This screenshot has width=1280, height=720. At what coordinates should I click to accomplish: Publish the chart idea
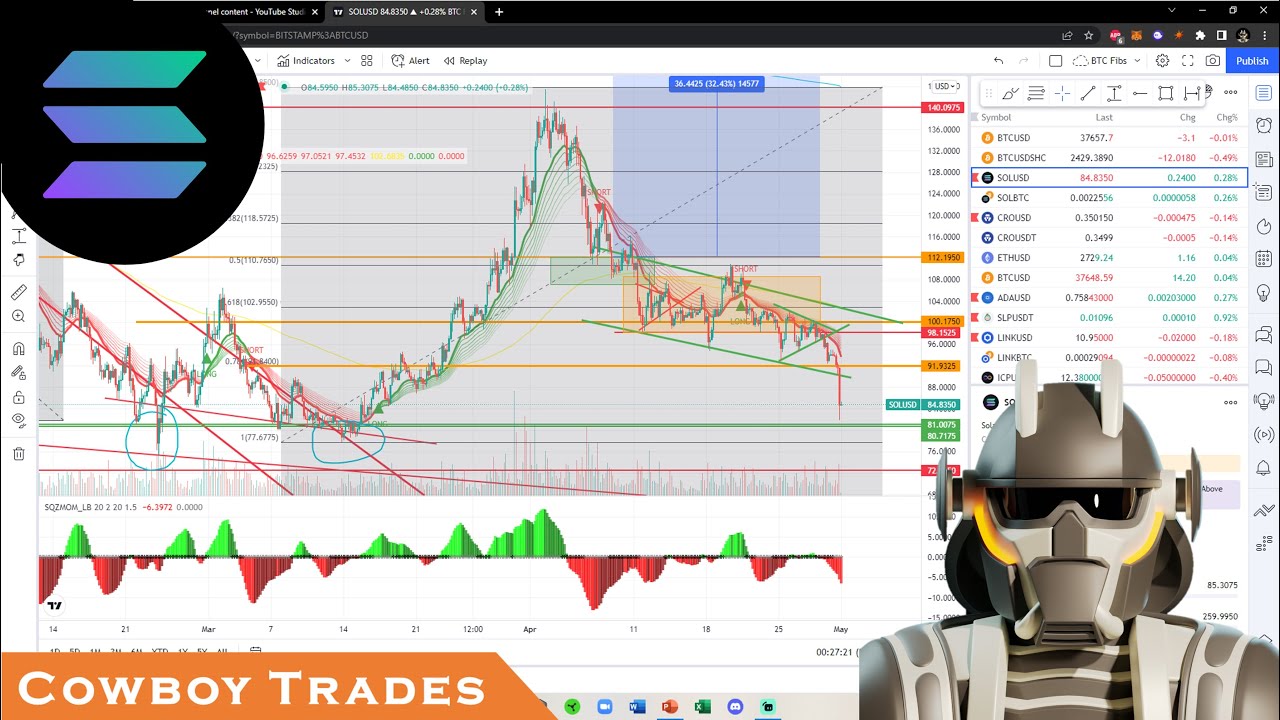1252,60
